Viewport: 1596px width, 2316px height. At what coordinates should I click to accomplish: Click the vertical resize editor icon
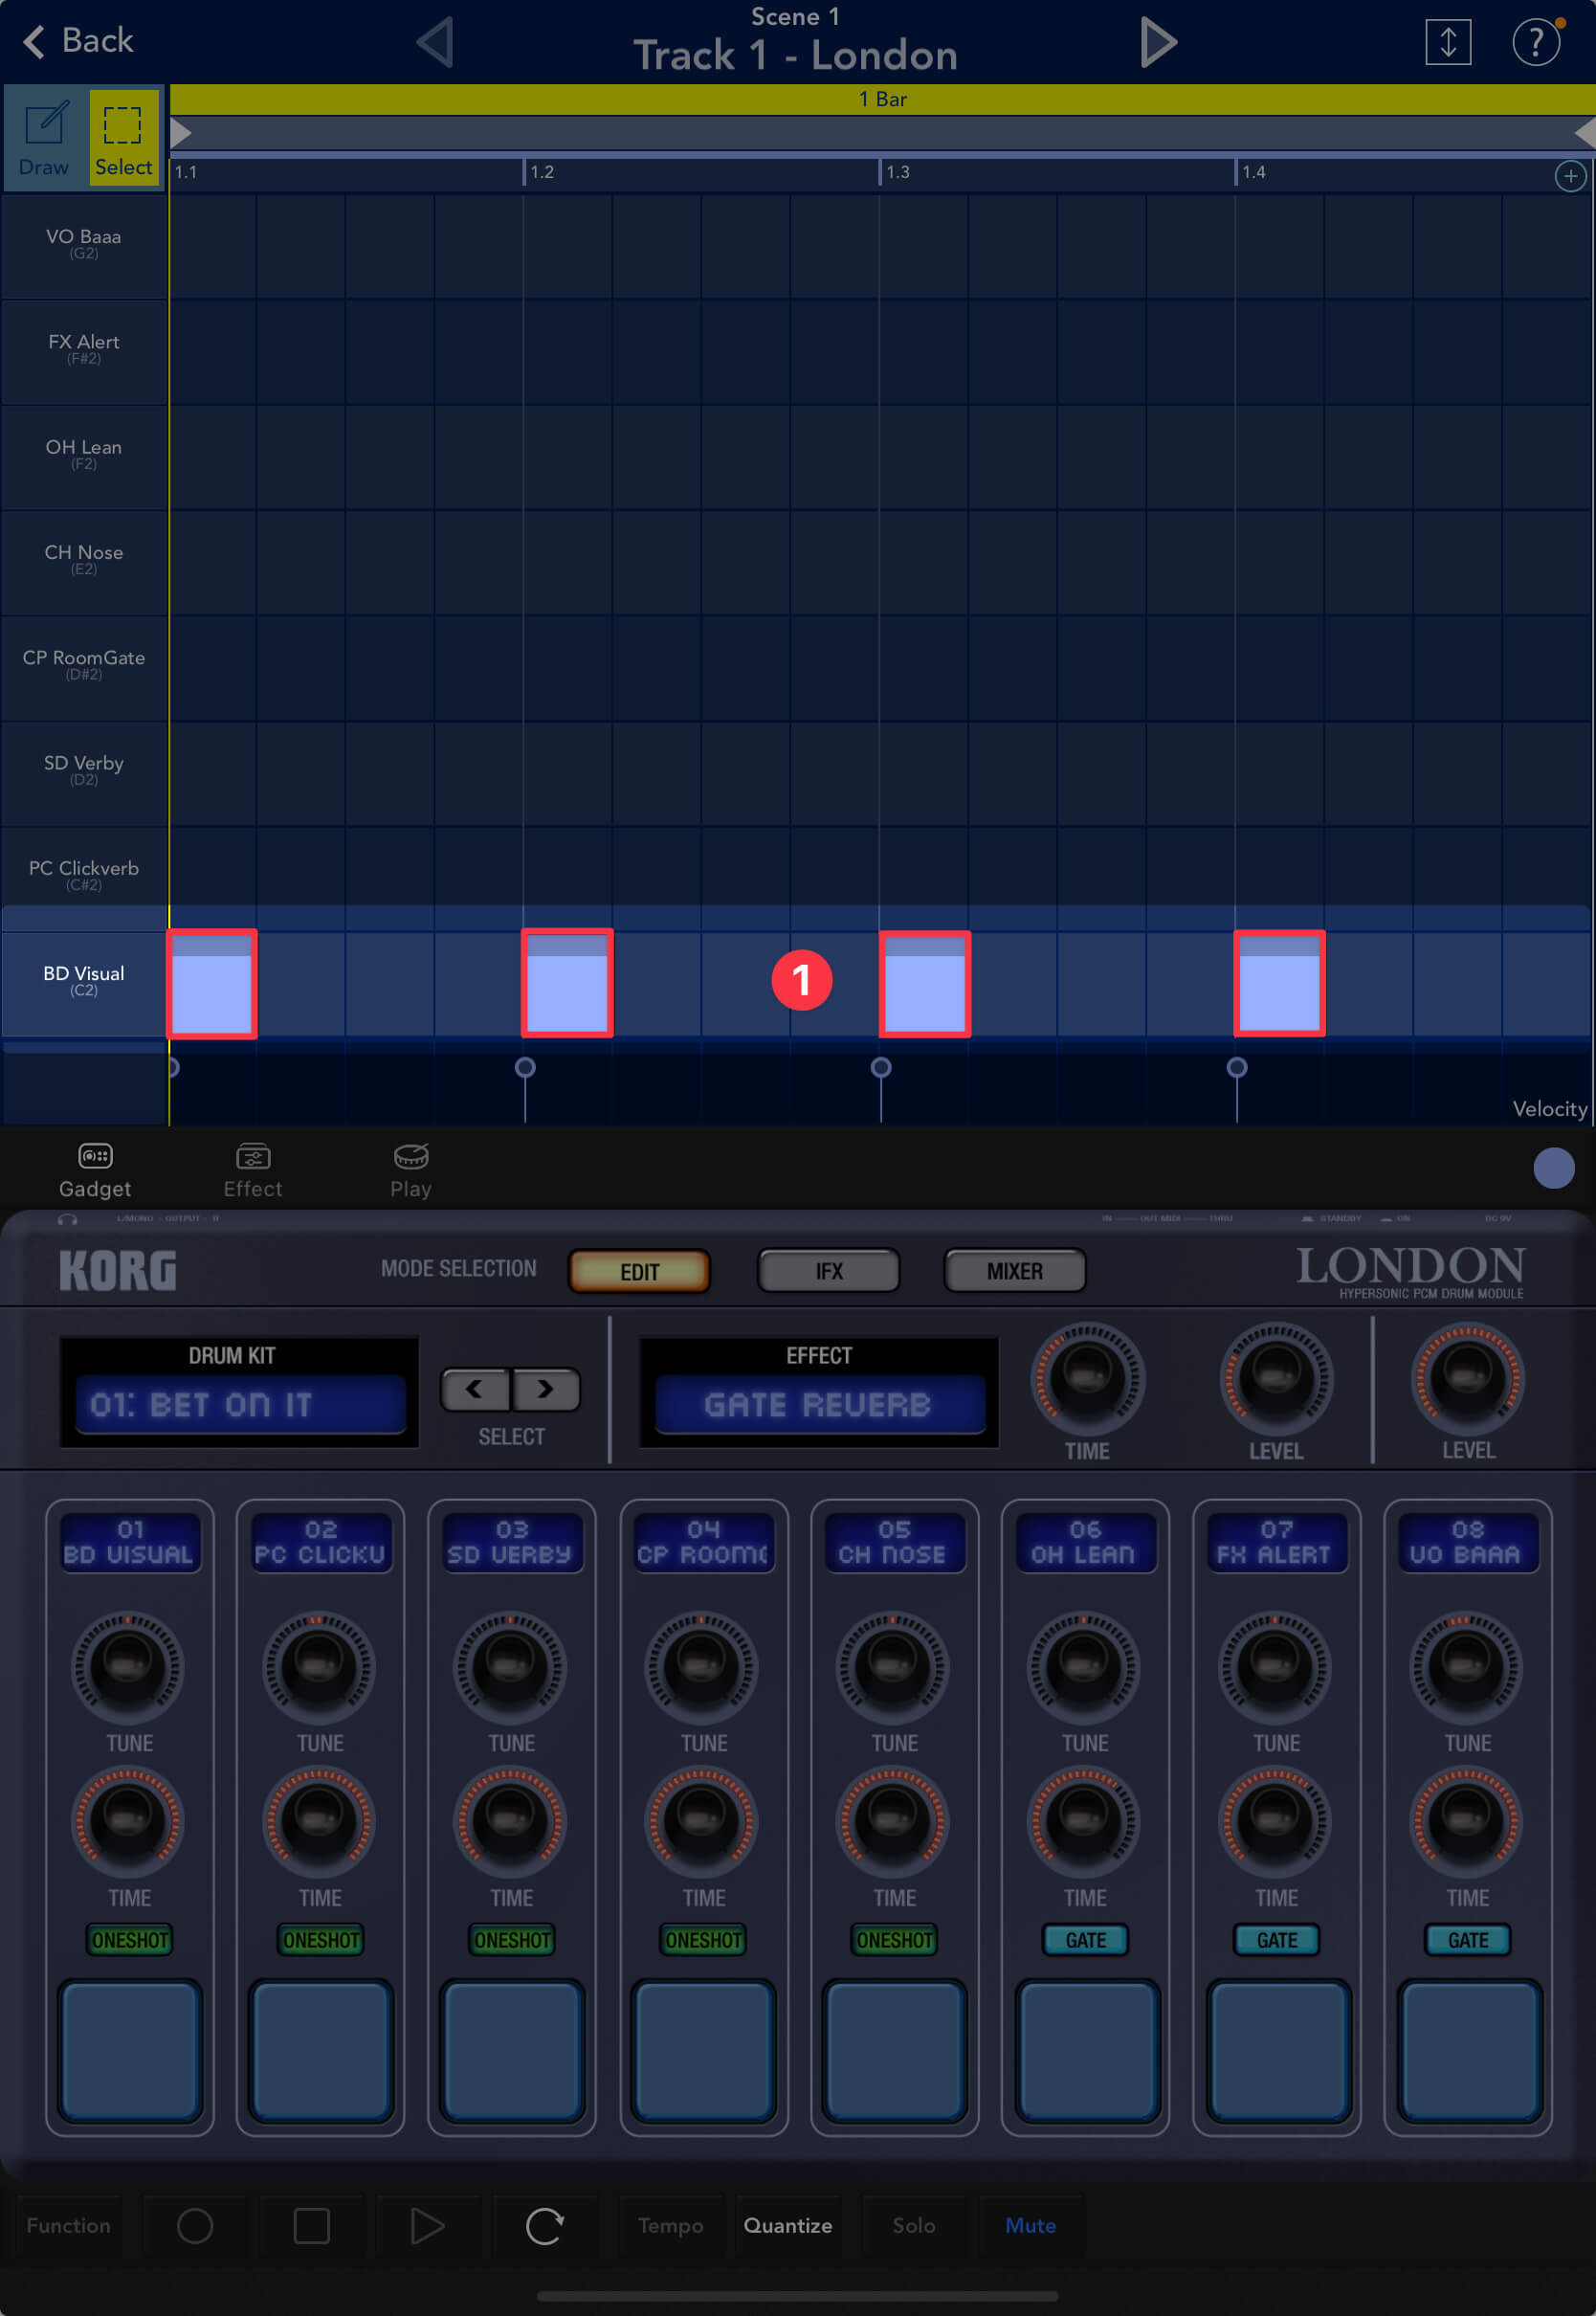1447,43
